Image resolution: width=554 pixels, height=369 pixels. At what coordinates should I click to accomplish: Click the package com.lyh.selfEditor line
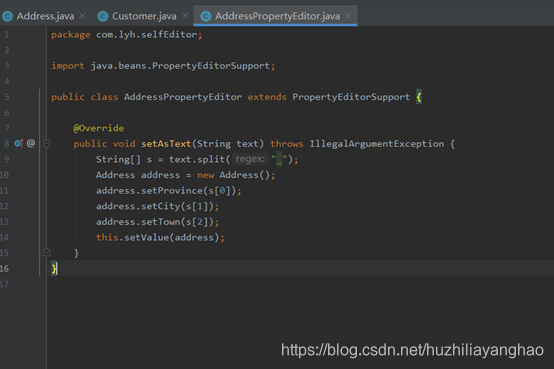pyautogui.click(x=127, y=35)
